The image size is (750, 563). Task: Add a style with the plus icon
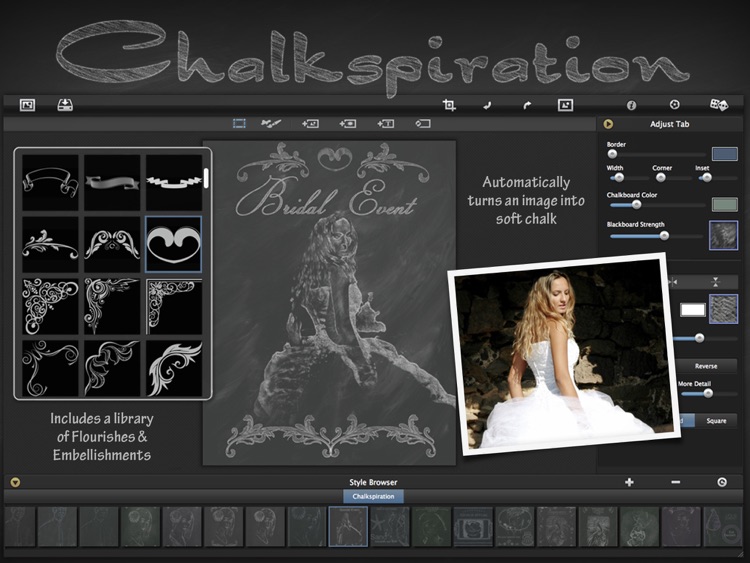click(x=629, y=482)
